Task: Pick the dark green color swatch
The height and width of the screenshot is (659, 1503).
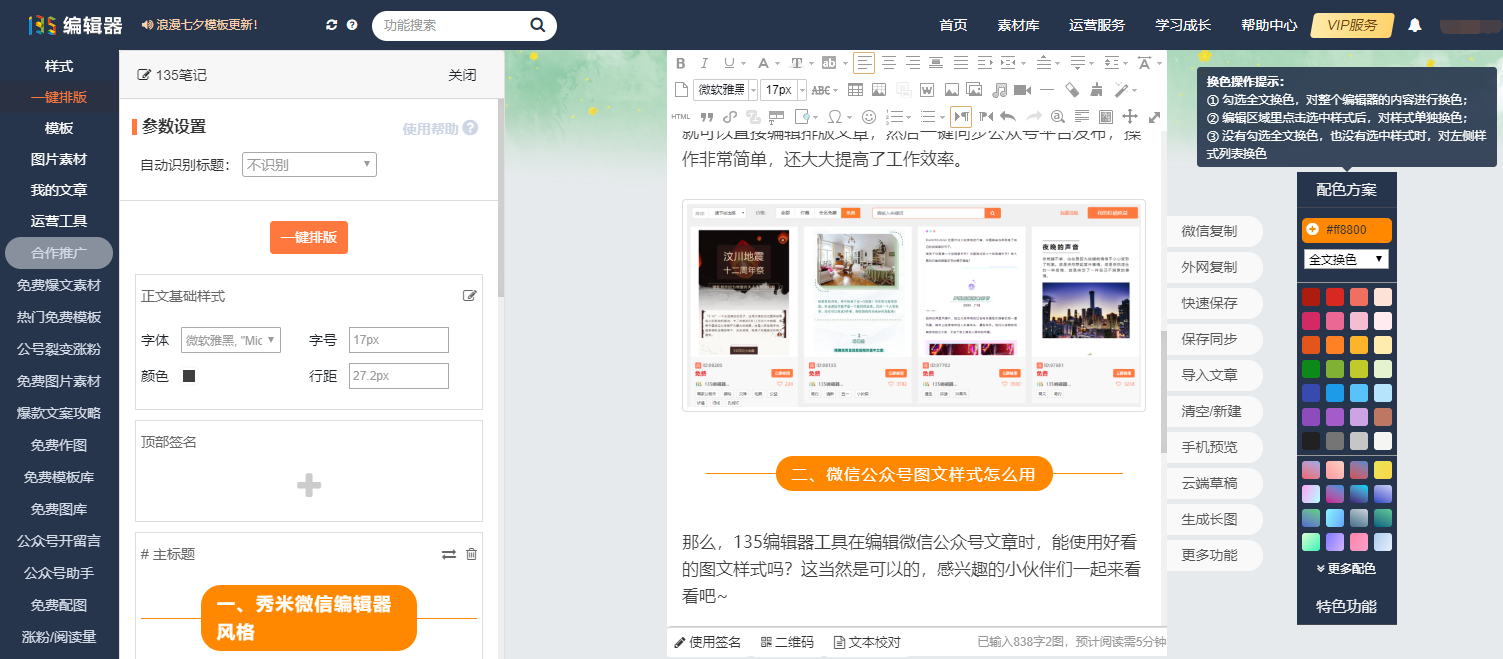Action: pyautogui.click(x=1311, y=369)
